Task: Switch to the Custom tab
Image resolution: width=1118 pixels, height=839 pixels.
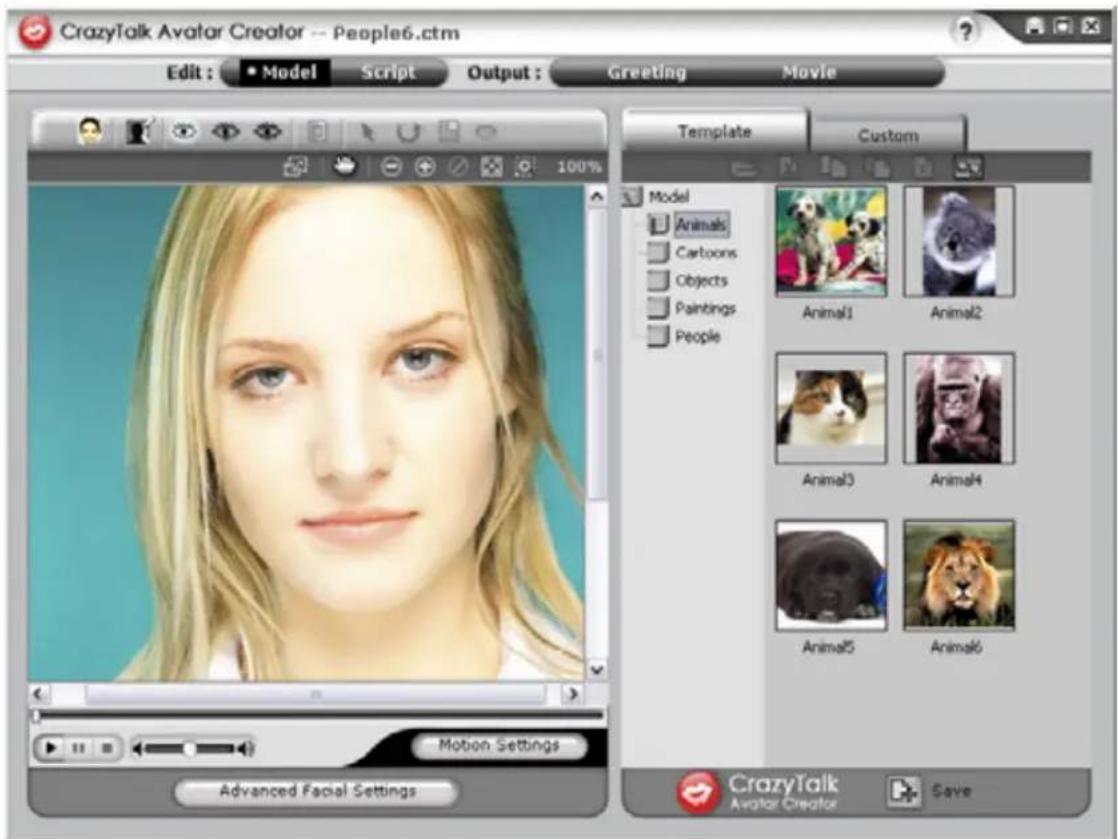Action: tap(888, 135)
